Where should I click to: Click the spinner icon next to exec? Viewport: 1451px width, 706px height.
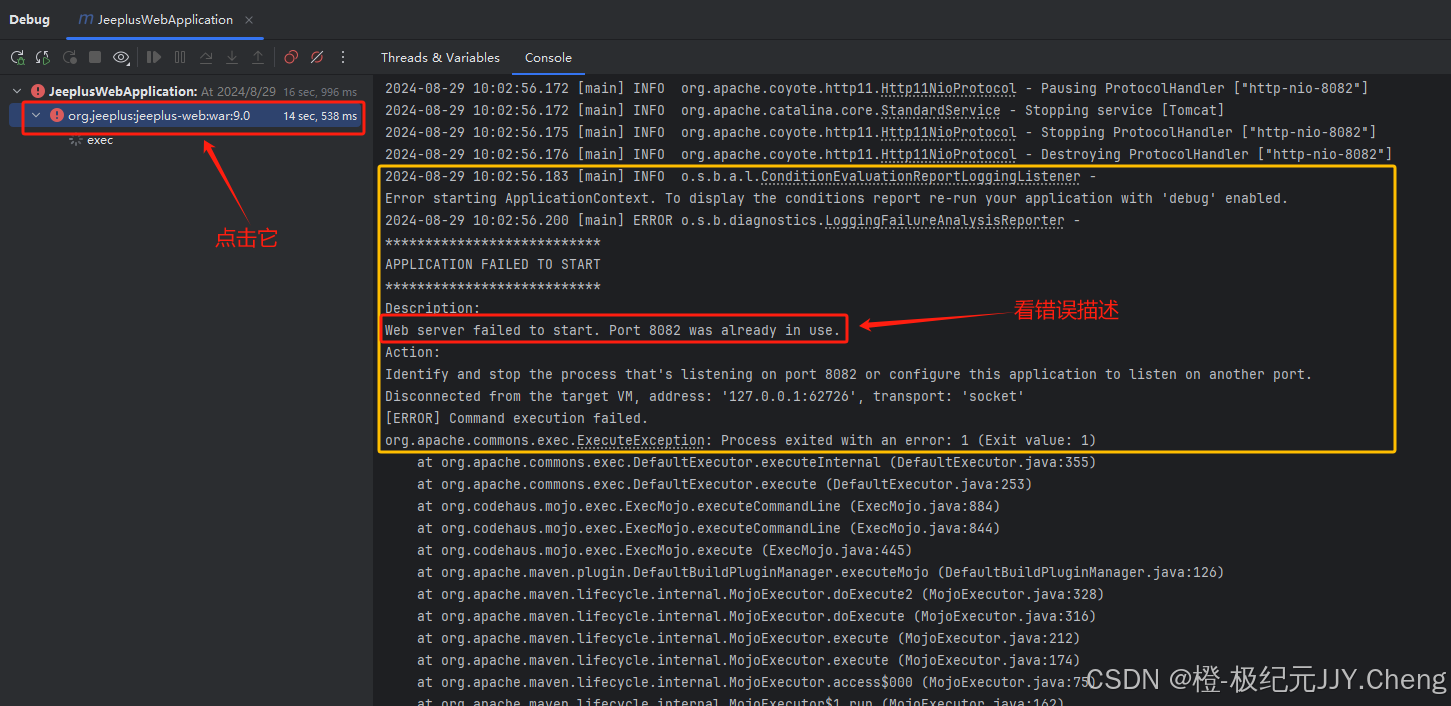tap(75, 140)
